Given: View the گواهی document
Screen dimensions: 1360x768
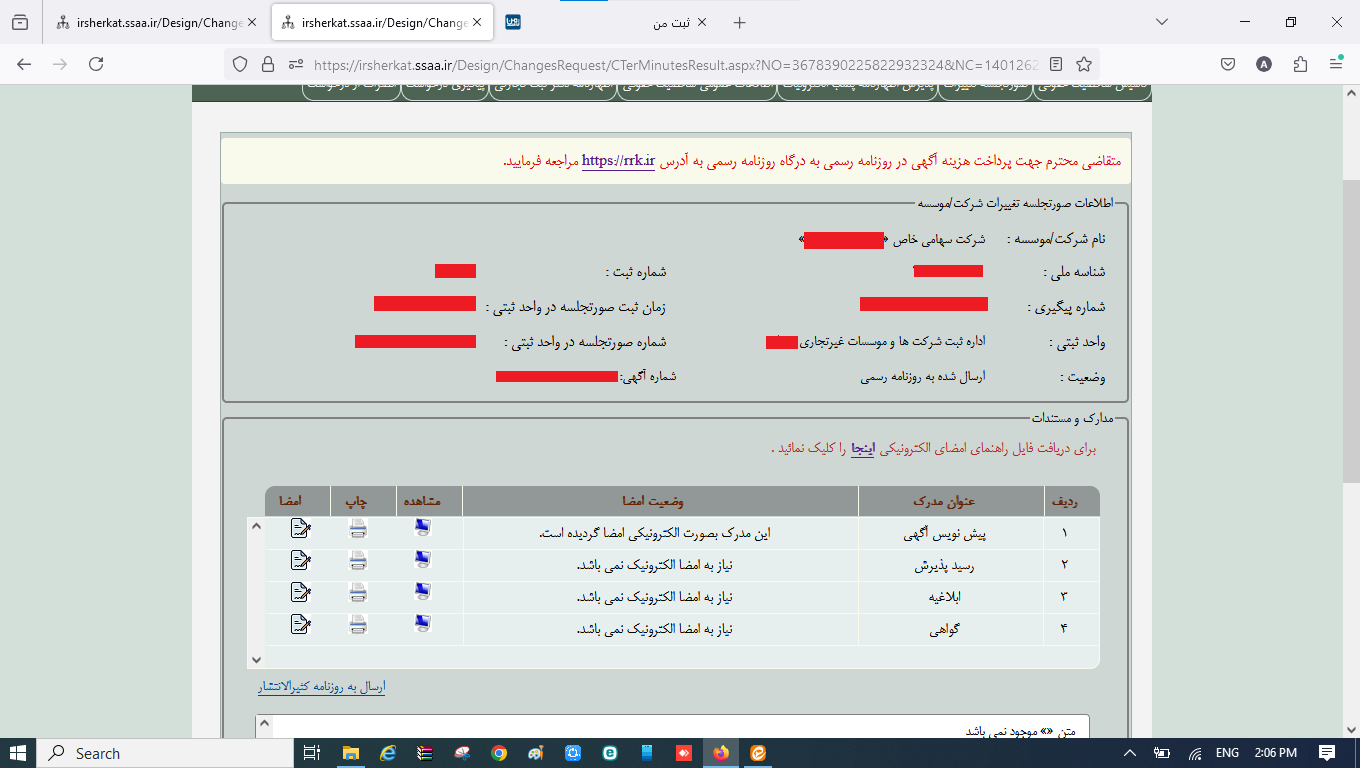Looking at the screenshot, I should (422, 625).
